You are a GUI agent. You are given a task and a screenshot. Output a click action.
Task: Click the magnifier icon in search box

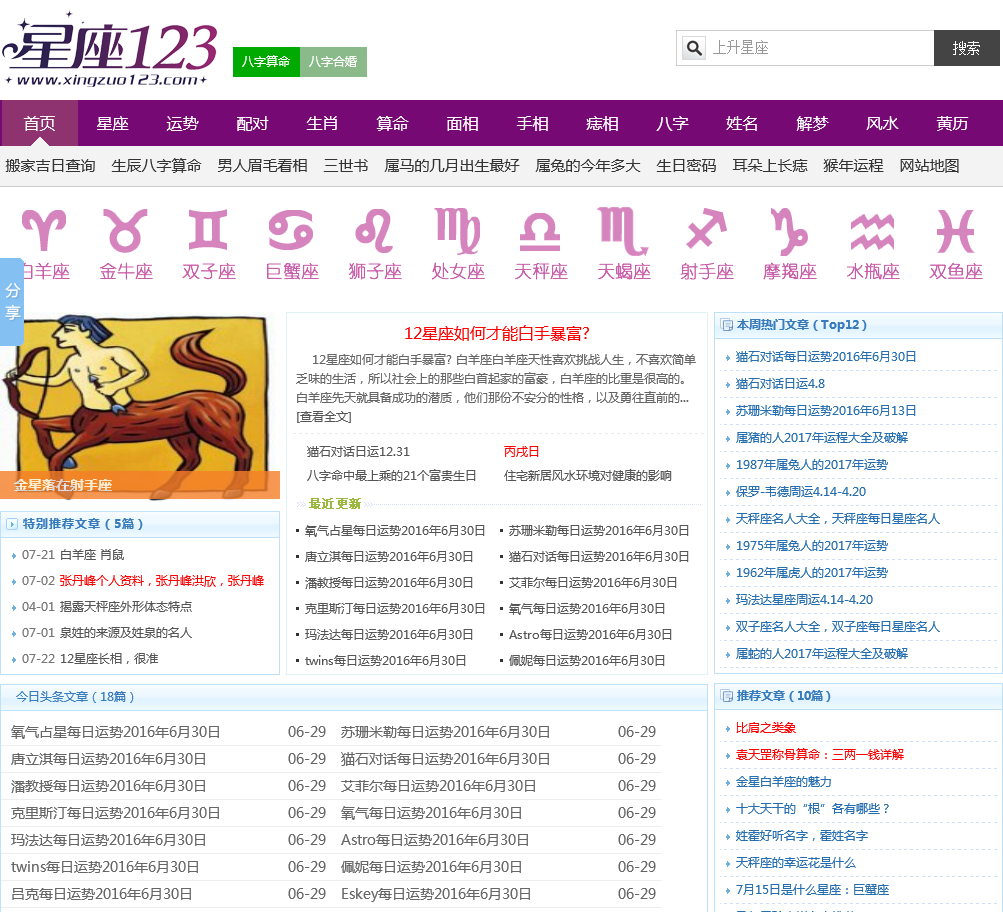(694, 48)
